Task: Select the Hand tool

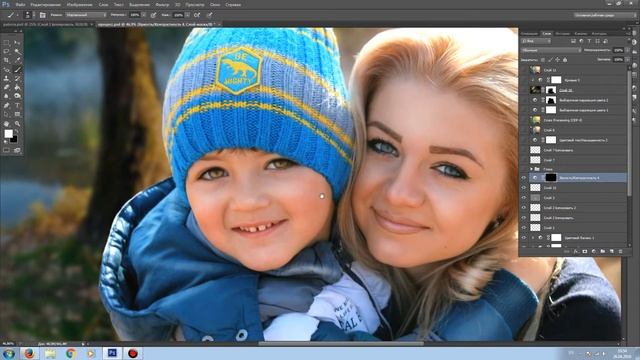Action: [6, 123]
